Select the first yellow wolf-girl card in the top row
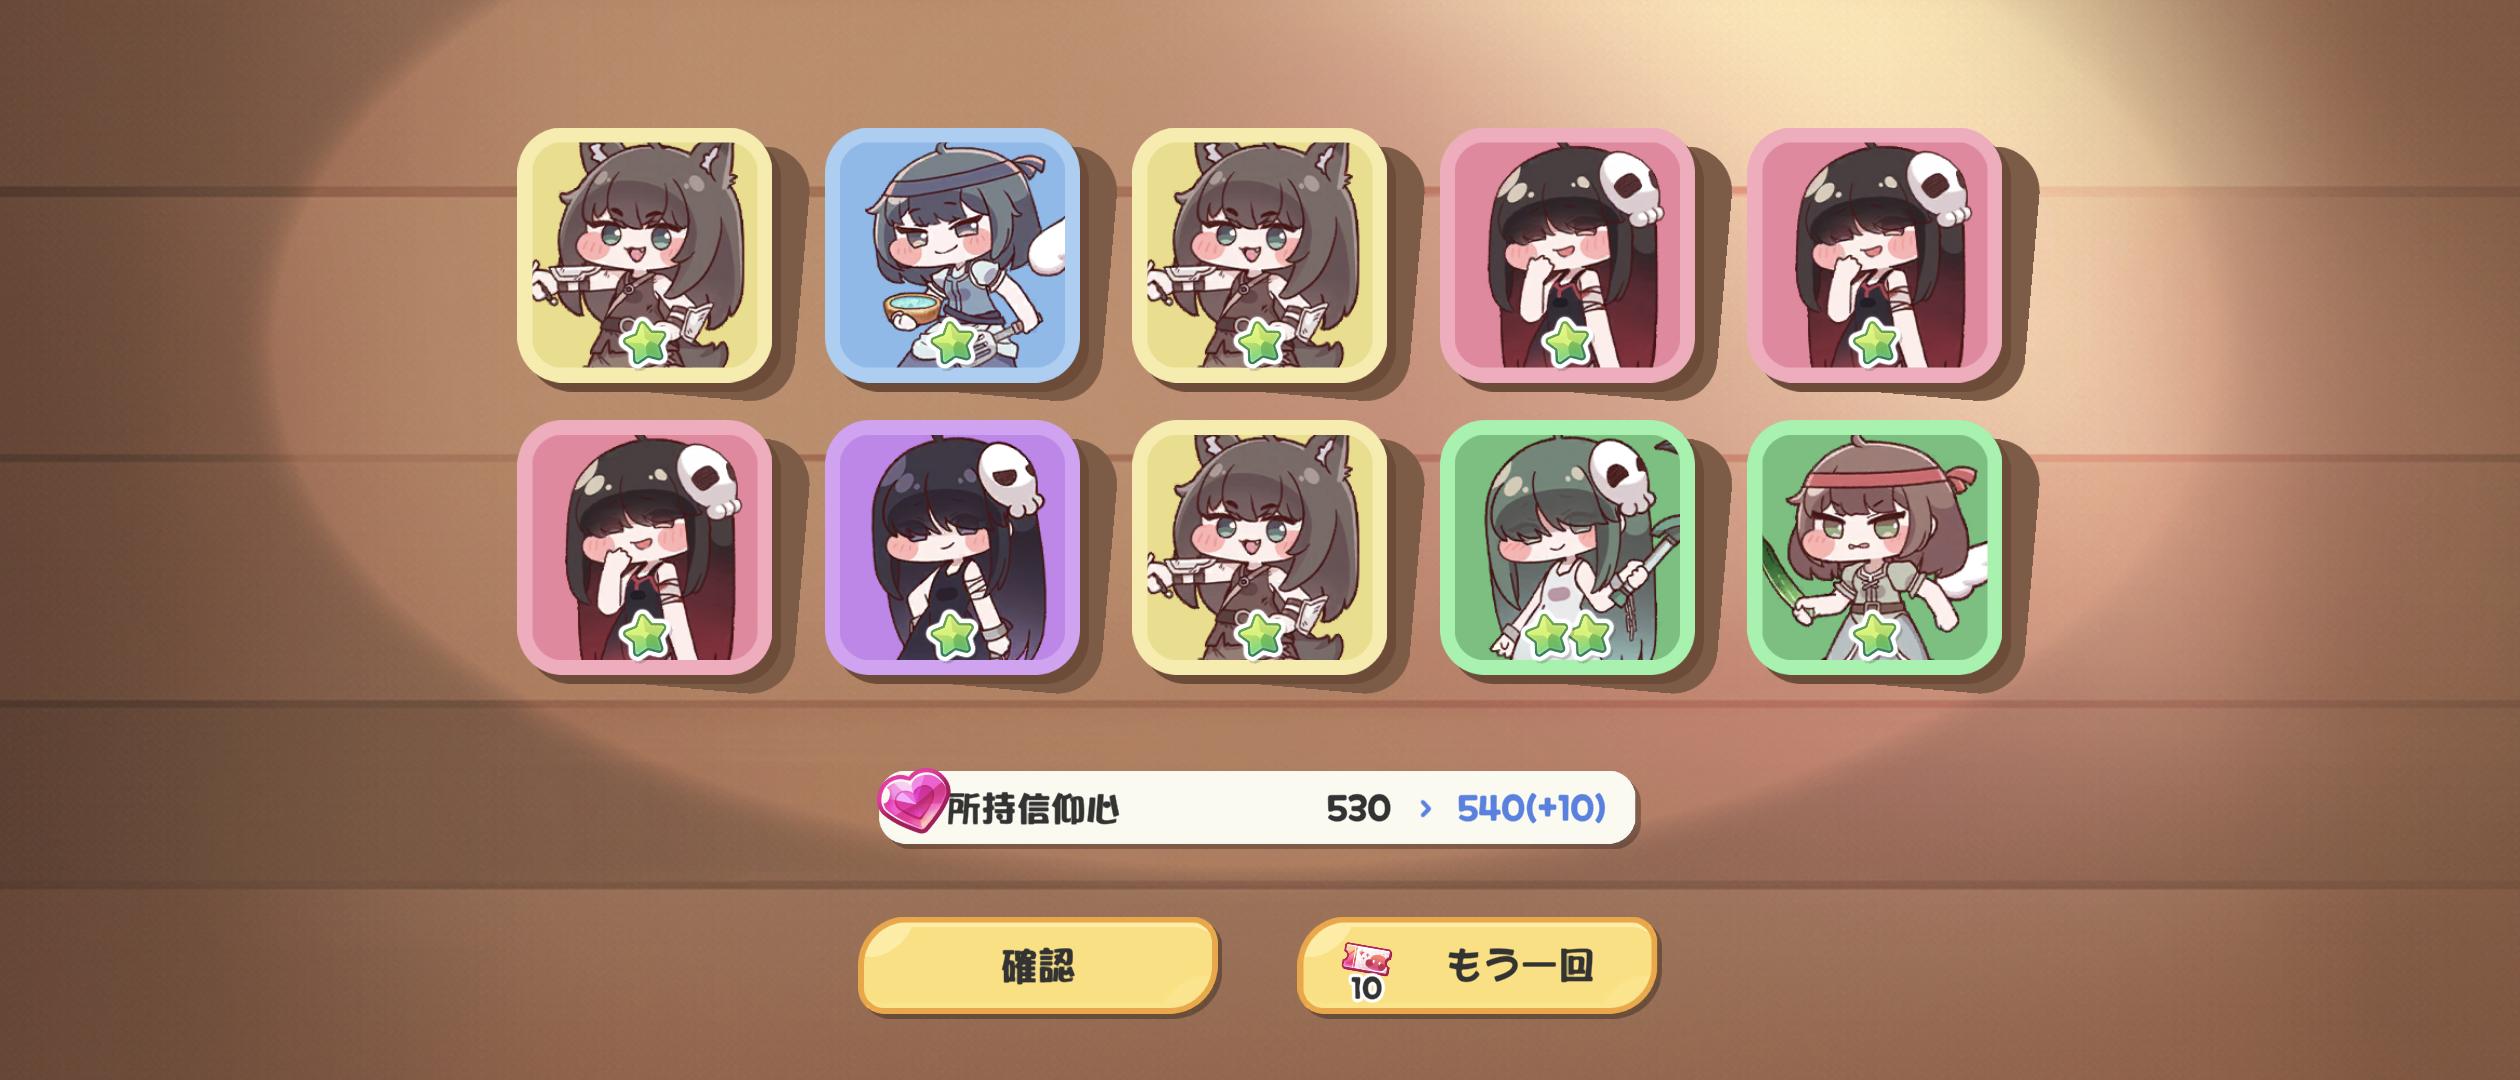Viewport: 2520px width, 1080px height. (644, 255)
